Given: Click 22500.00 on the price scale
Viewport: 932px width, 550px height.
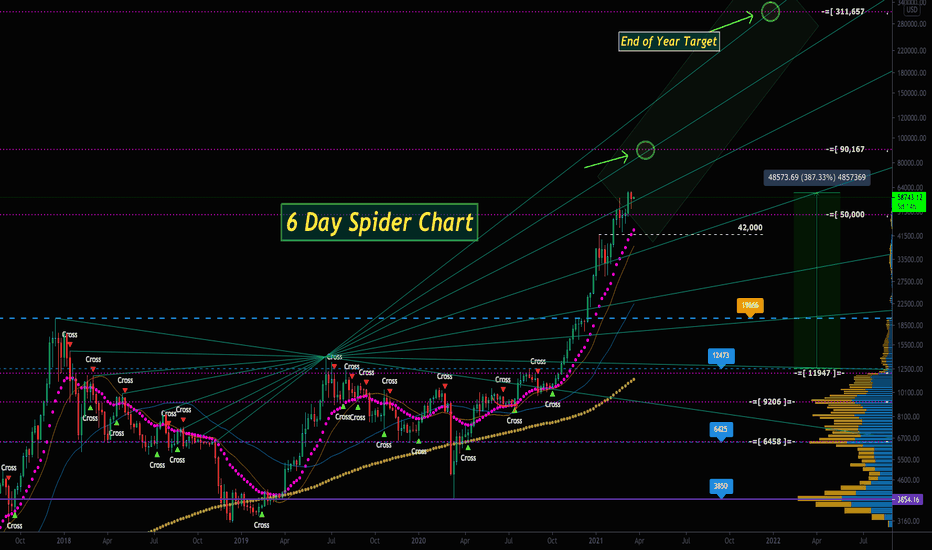Looking at the screenshot, I should tap(911, 303).
